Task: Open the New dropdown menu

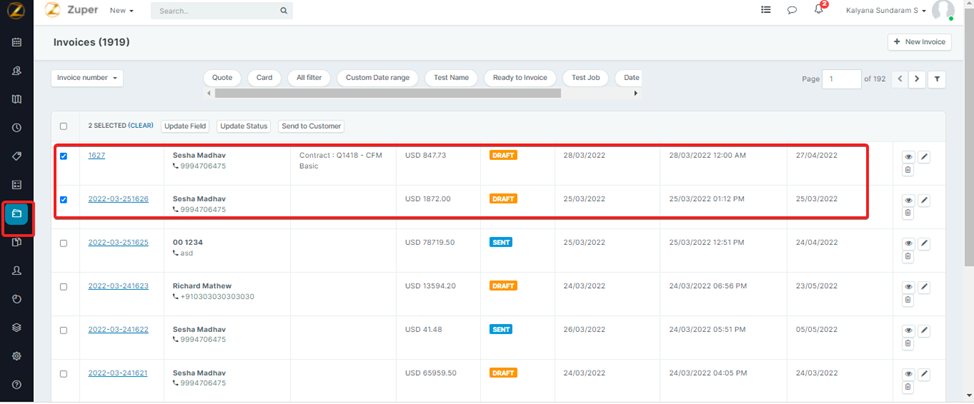Action: coord(121,11)
